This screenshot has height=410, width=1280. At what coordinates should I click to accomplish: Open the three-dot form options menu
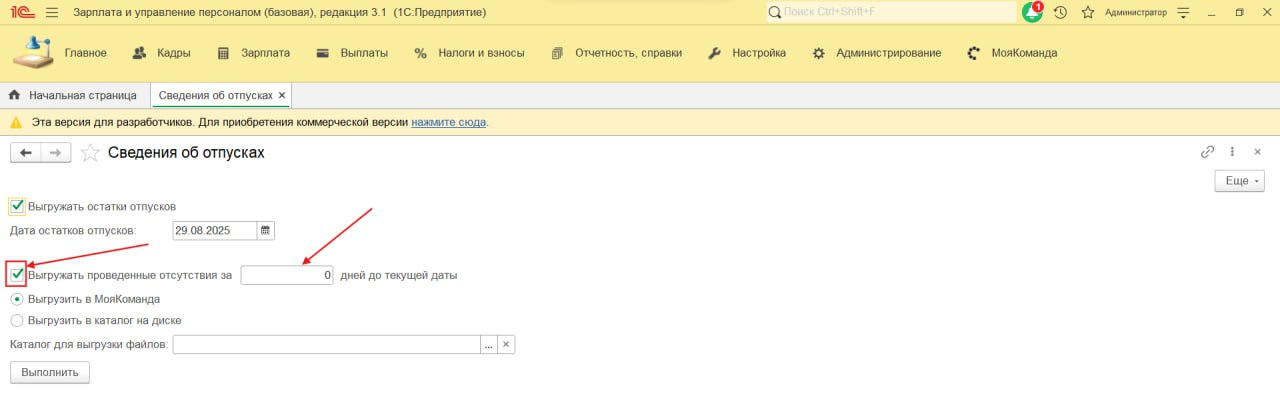(x=1233, y=152)
